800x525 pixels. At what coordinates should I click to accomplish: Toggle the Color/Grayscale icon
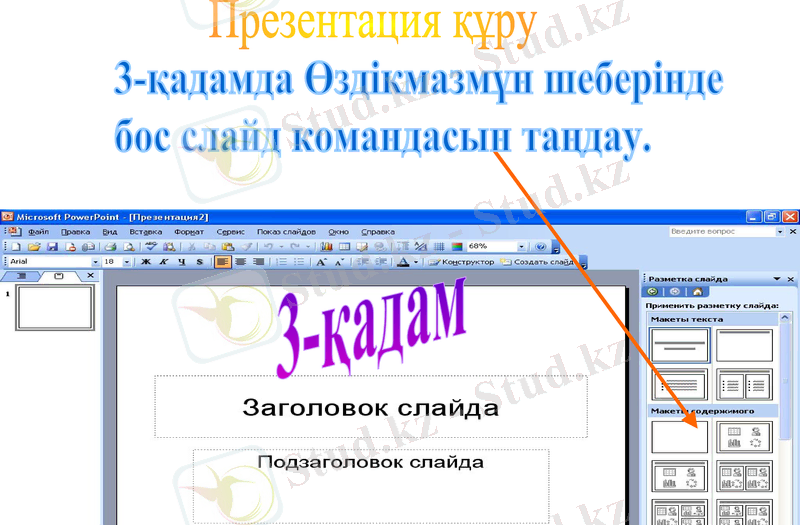coord(457,247)
